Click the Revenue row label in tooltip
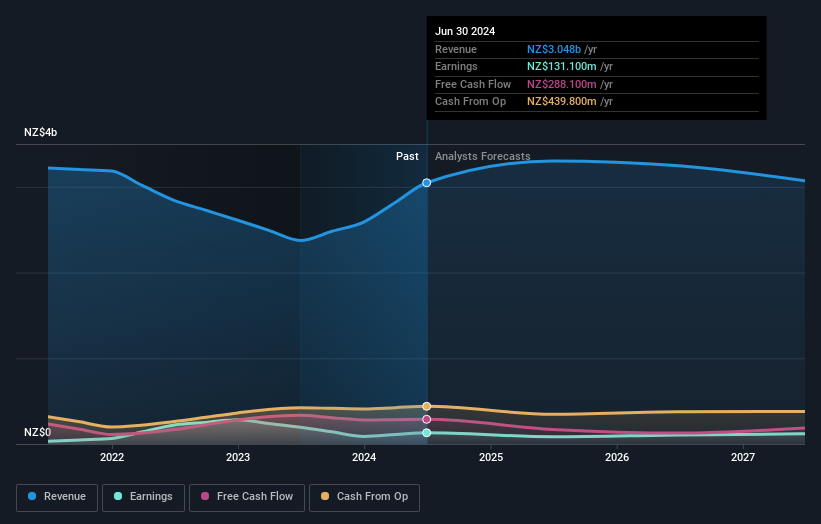Screen dimensions: 821x524 456,49
